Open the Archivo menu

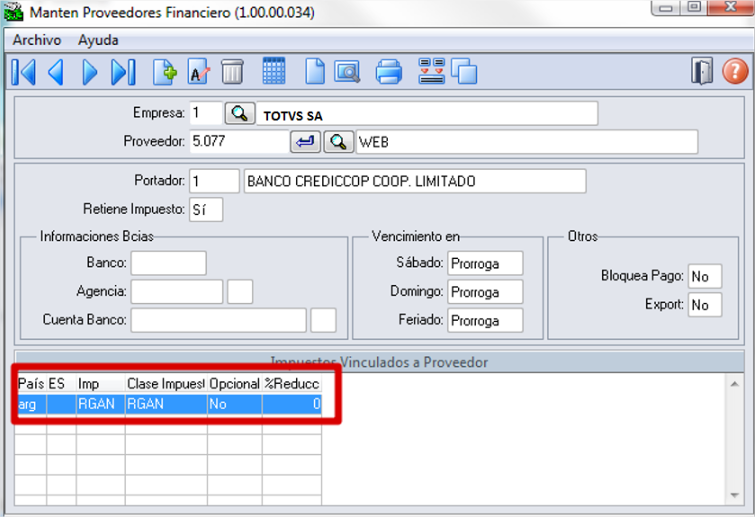(37, 40)
